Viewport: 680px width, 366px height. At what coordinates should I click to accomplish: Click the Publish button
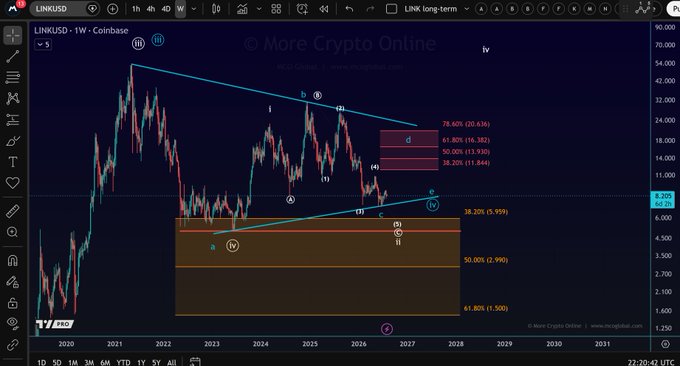[x=673, y=9]
